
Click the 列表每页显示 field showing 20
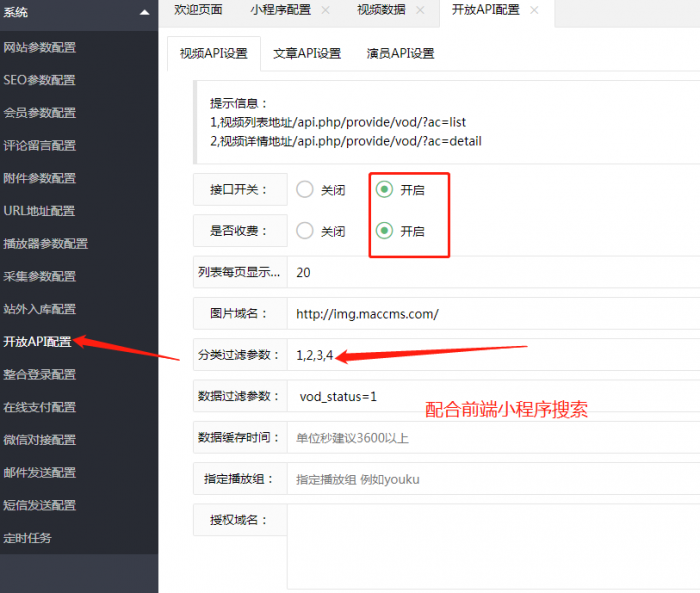coord(494,272)
